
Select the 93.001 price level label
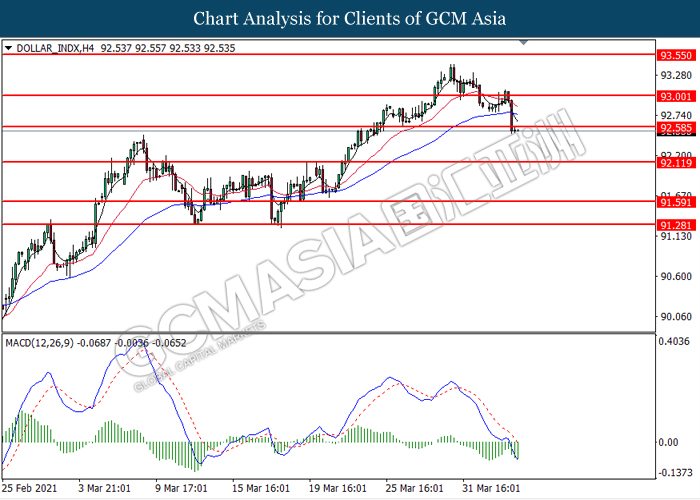coord(676,96)
